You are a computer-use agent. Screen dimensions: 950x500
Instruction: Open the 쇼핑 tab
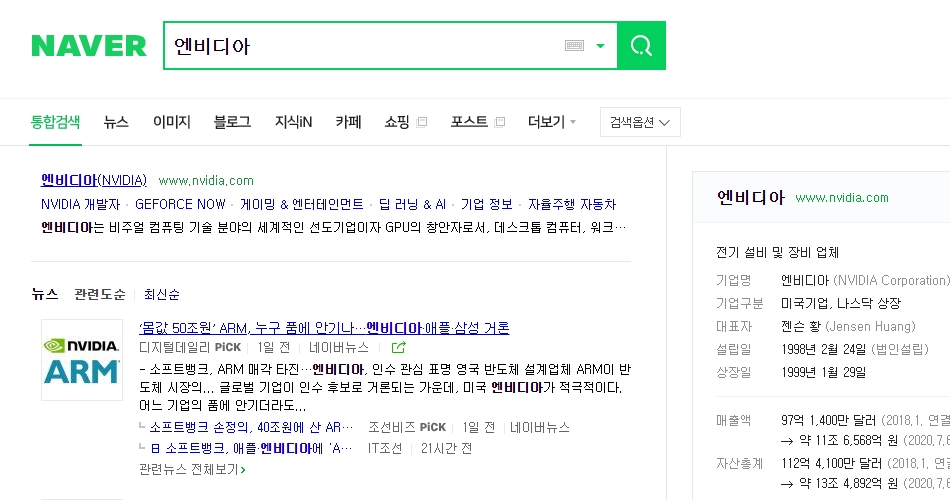tap(397, 122)
